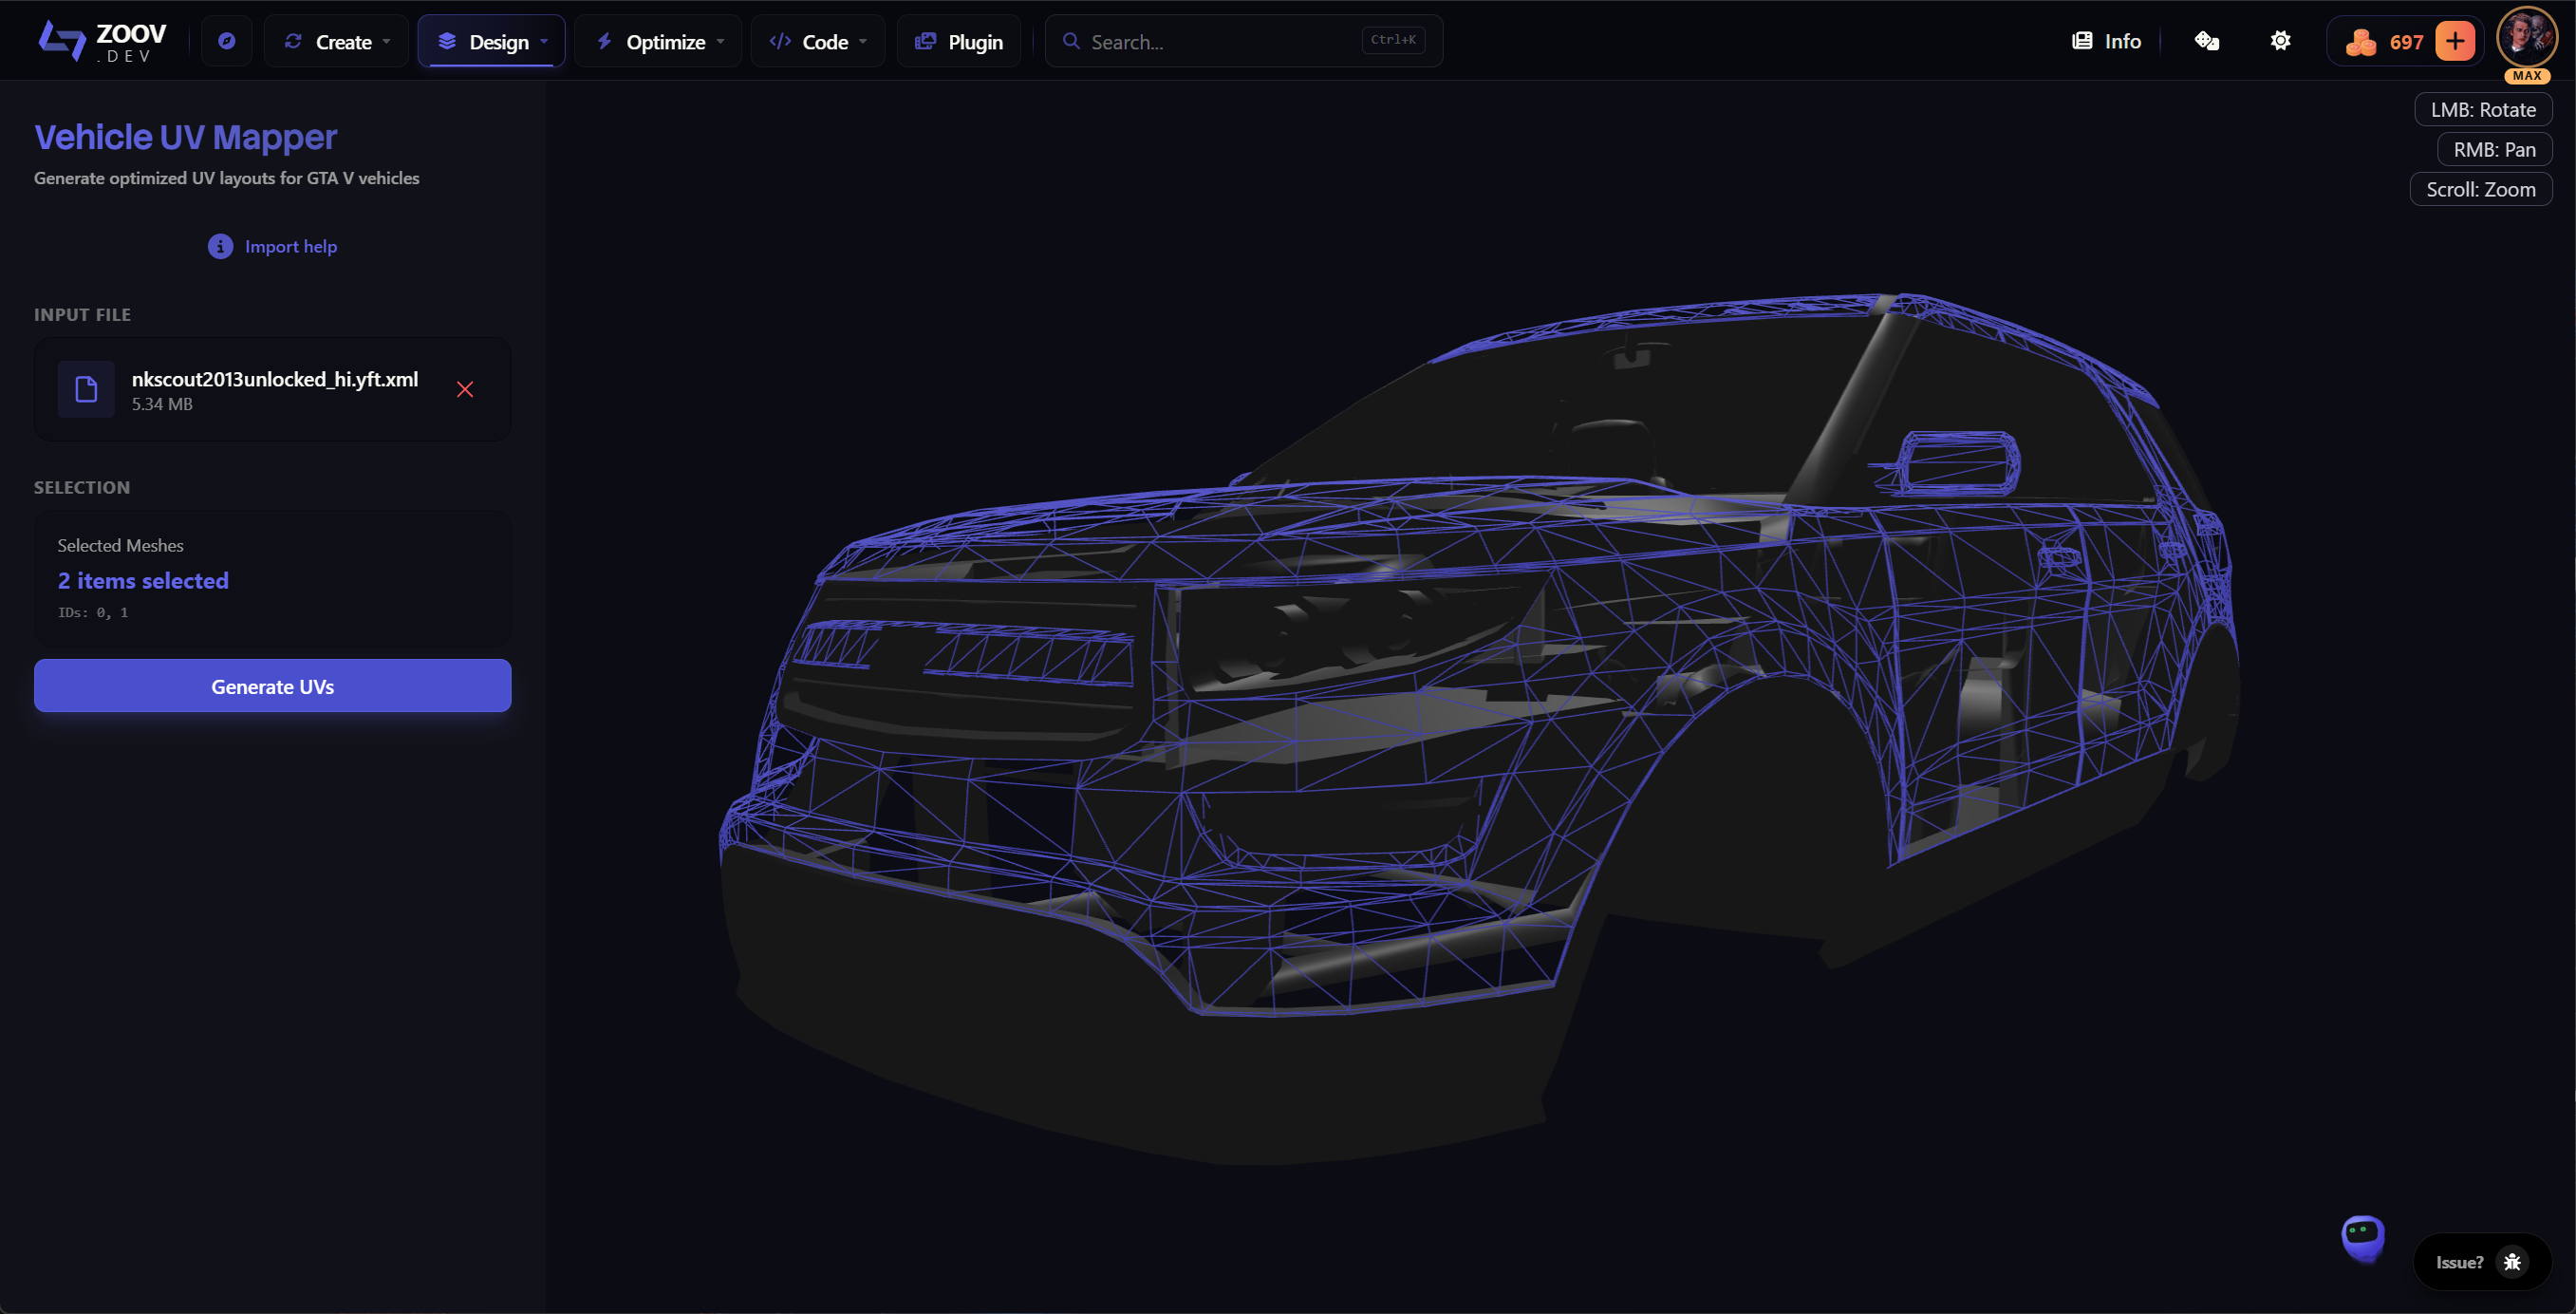The width and height of the screenshot is (2576, 1314).
Task: Select the dice randomizer icon
Action: tap(2207, 40)
